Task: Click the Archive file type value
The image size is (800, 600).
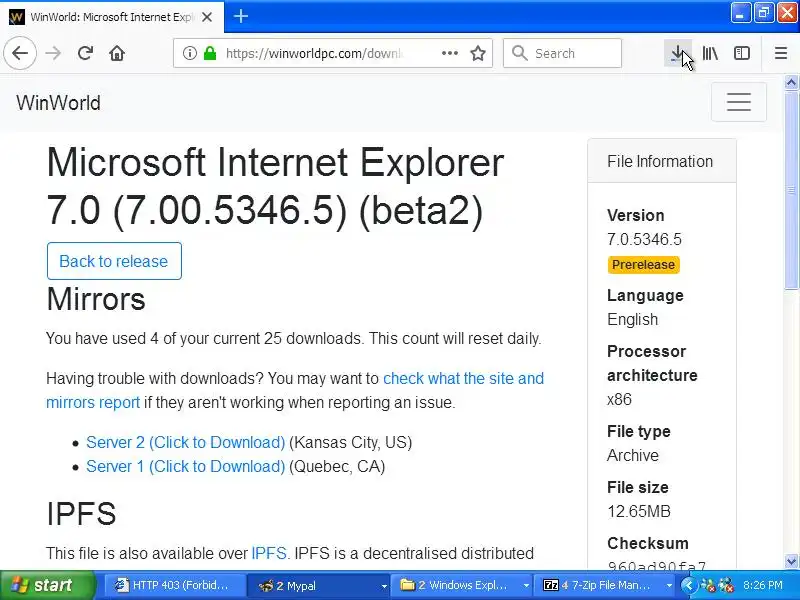Action: pos(633,455)
